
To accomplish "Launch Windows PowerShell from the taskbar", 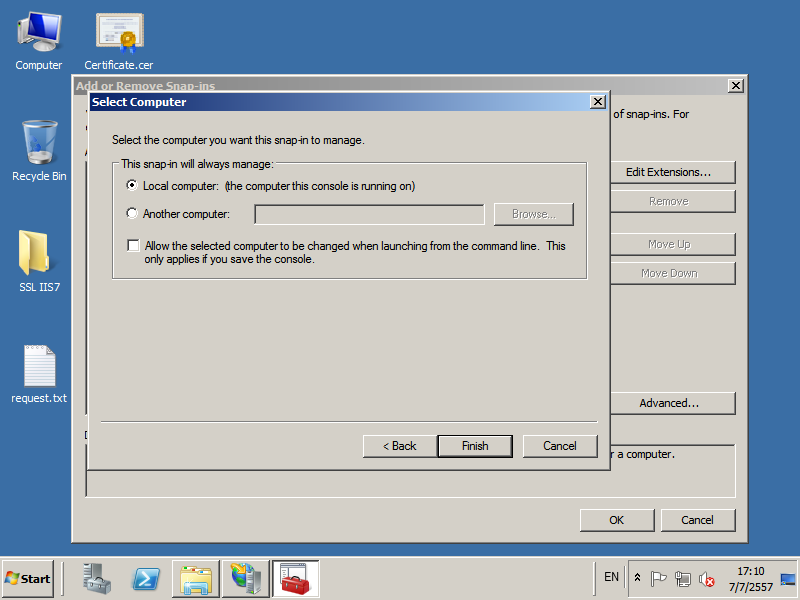I will click(146, 579).
